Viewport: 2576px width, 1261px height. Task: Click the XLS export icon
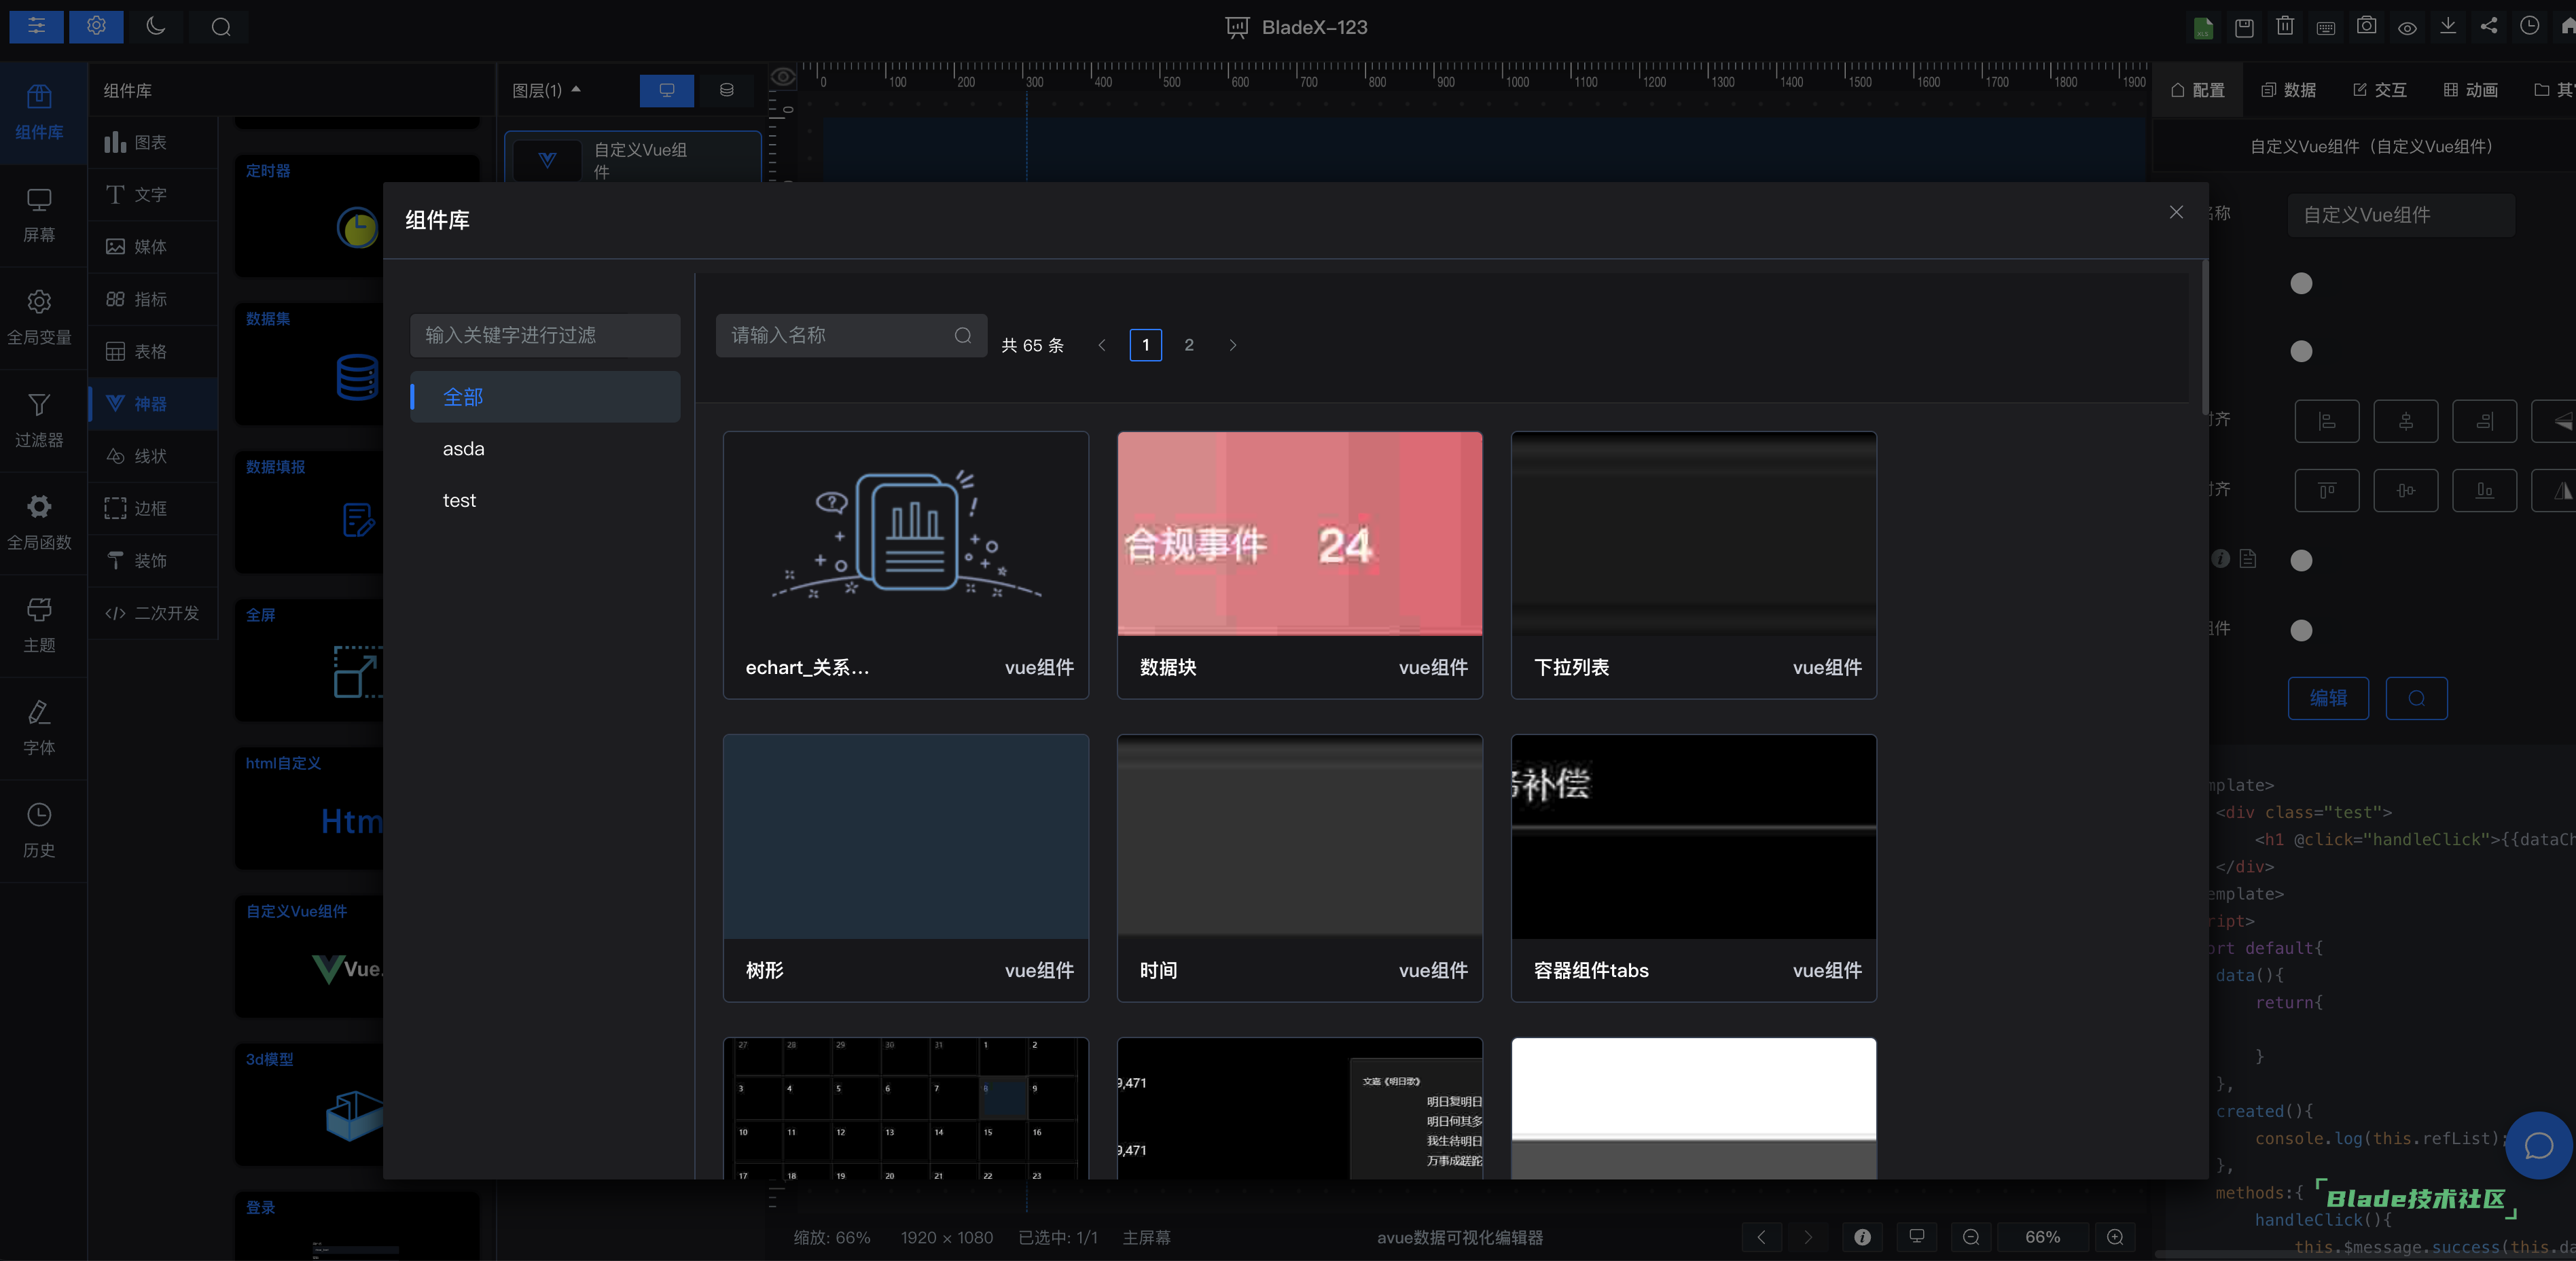point(2203,28)
